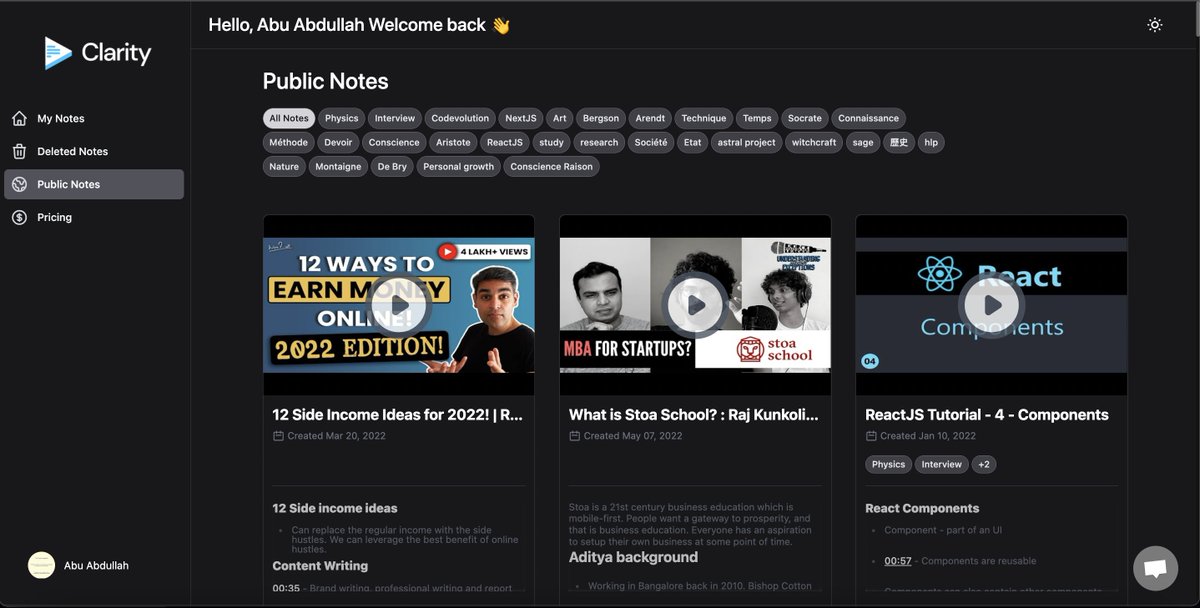
Task: Filter notes by hlp tag
Action: tap(931, 142)
